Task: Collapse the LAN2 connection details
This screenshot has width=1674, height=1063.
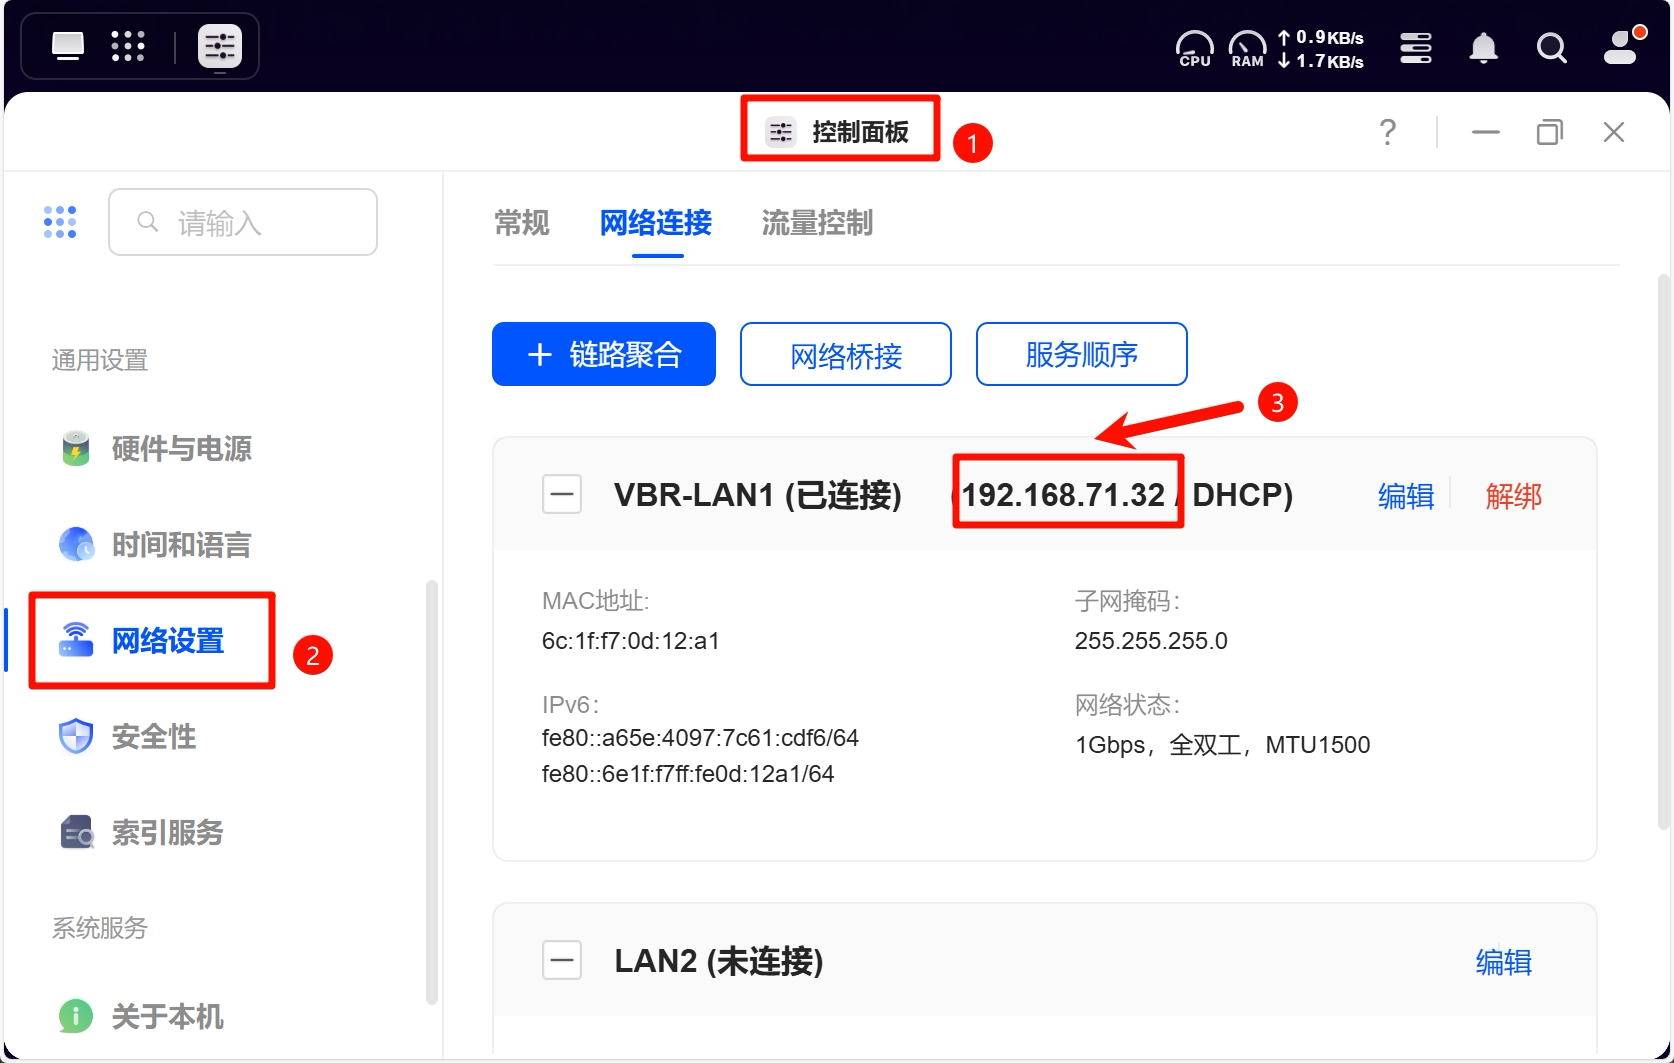Action: [562, 960]
